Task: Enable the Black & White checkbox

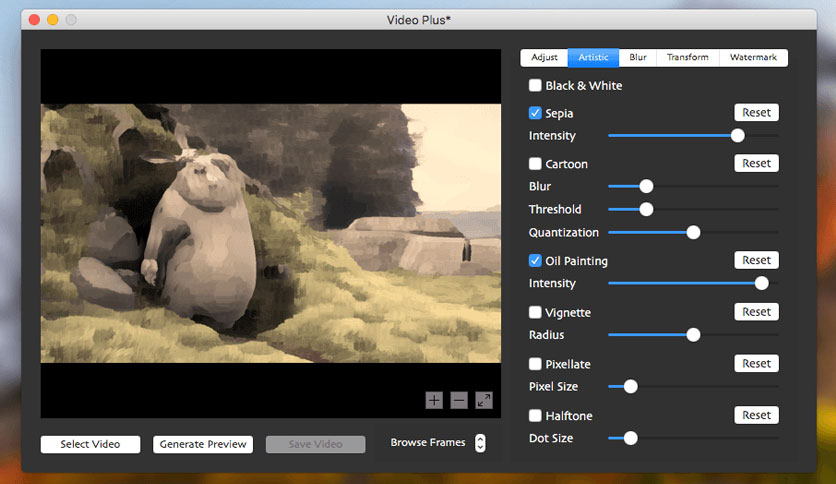Action: click(535, 85)
